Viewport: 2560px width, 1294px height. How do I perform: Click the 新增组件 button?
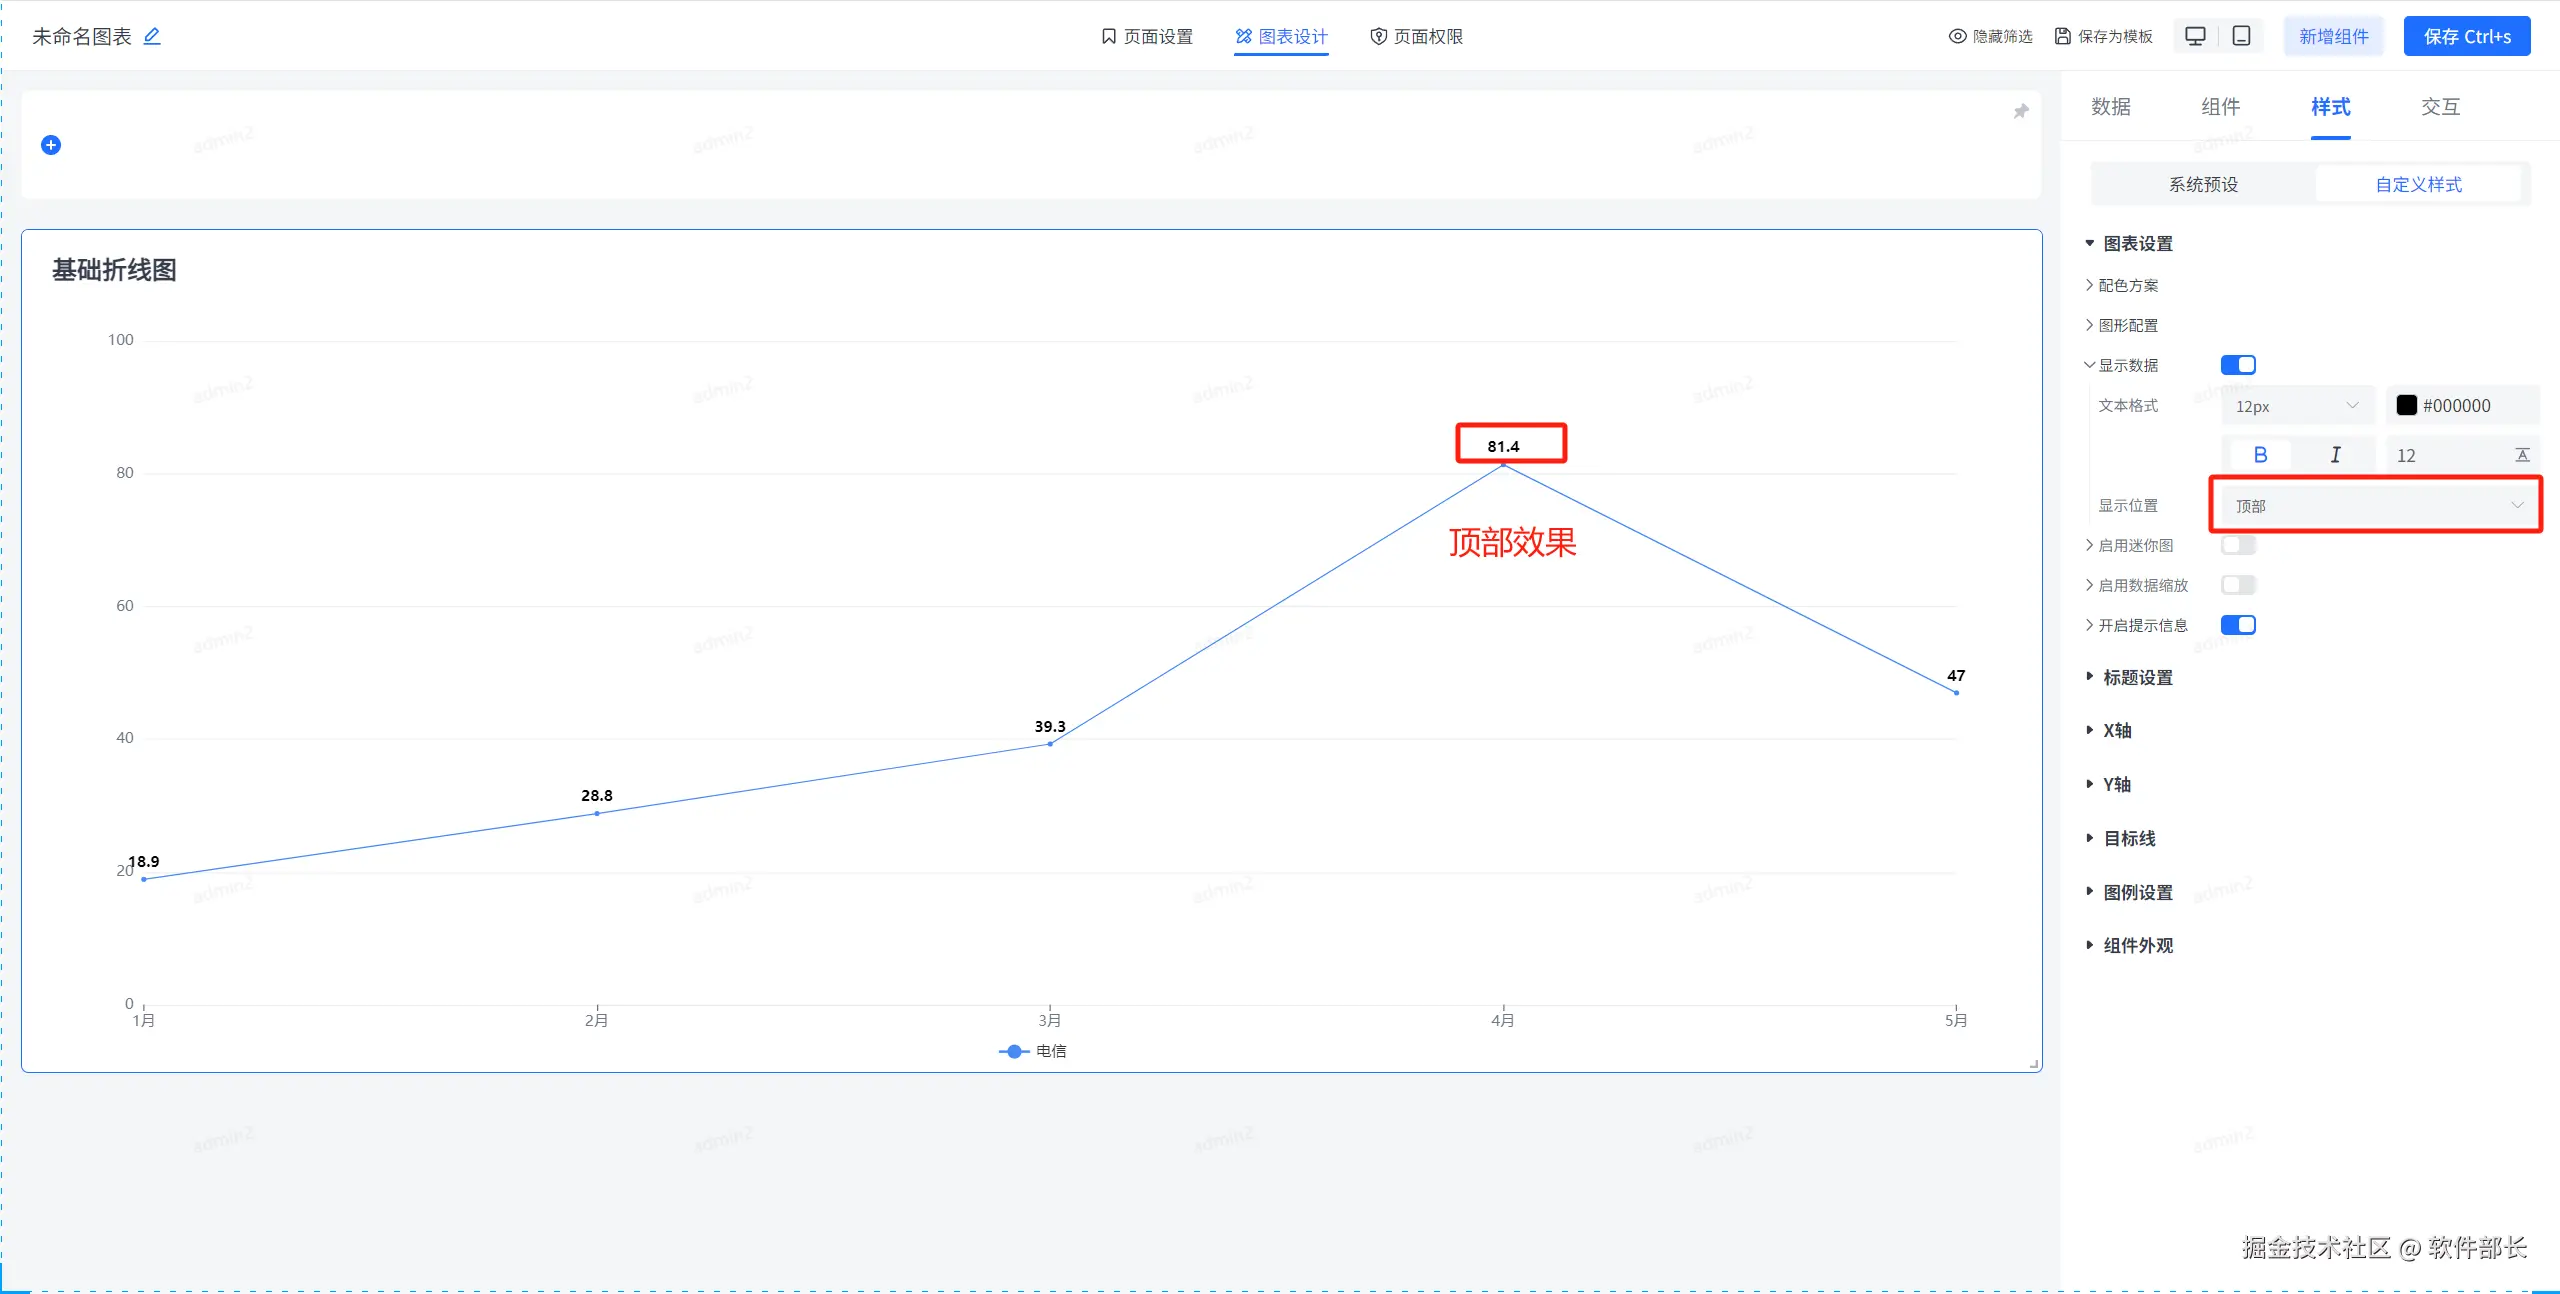click(x=2333, y=36)
